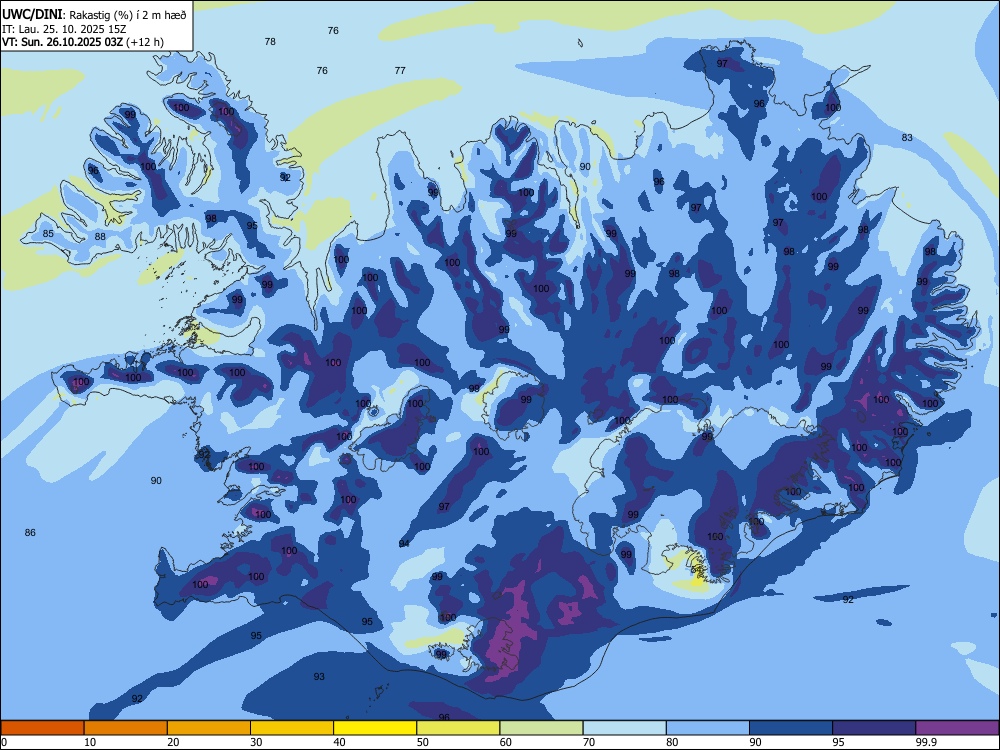Click the golden 30–40 legend swatch
The height and width of the screenshot is (750, 1000).
tap(292, 728)
